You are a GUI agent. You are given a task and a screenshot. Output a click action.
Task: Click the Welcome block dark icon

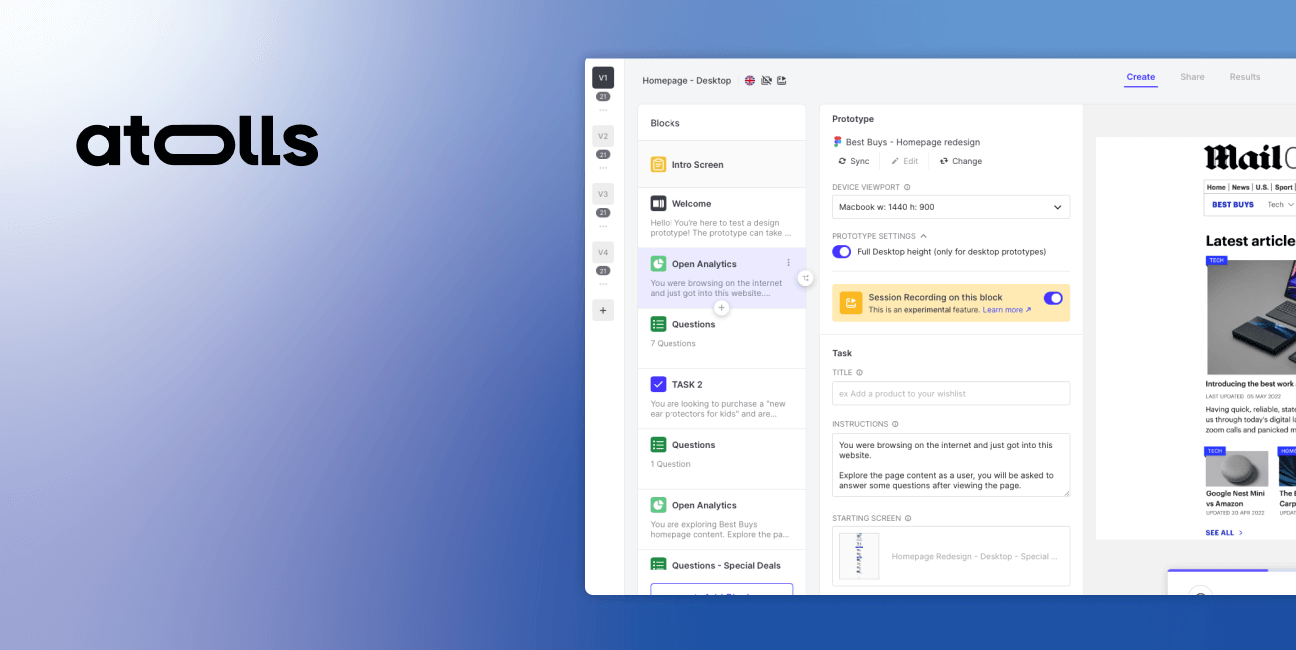click(658, 203)
